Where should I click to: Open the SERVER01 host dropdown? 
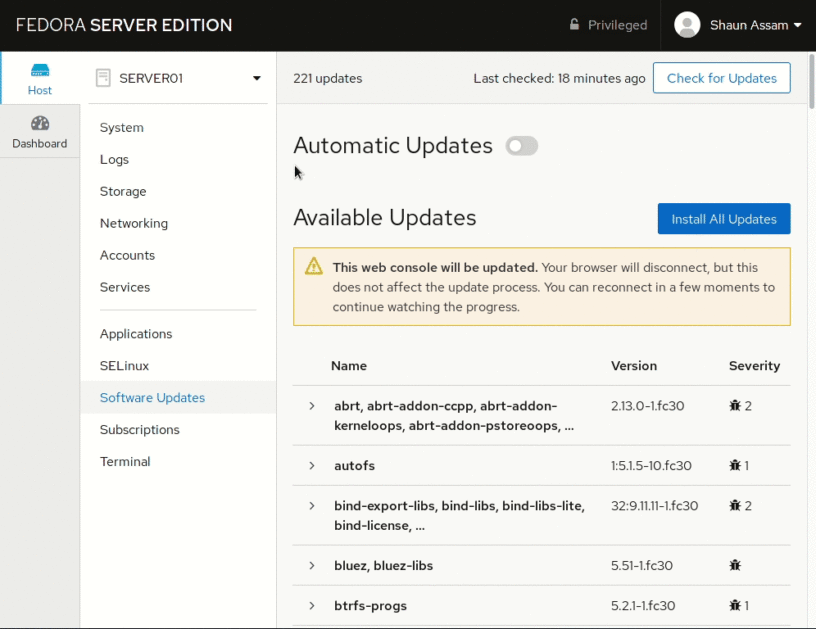coord(178,78)
